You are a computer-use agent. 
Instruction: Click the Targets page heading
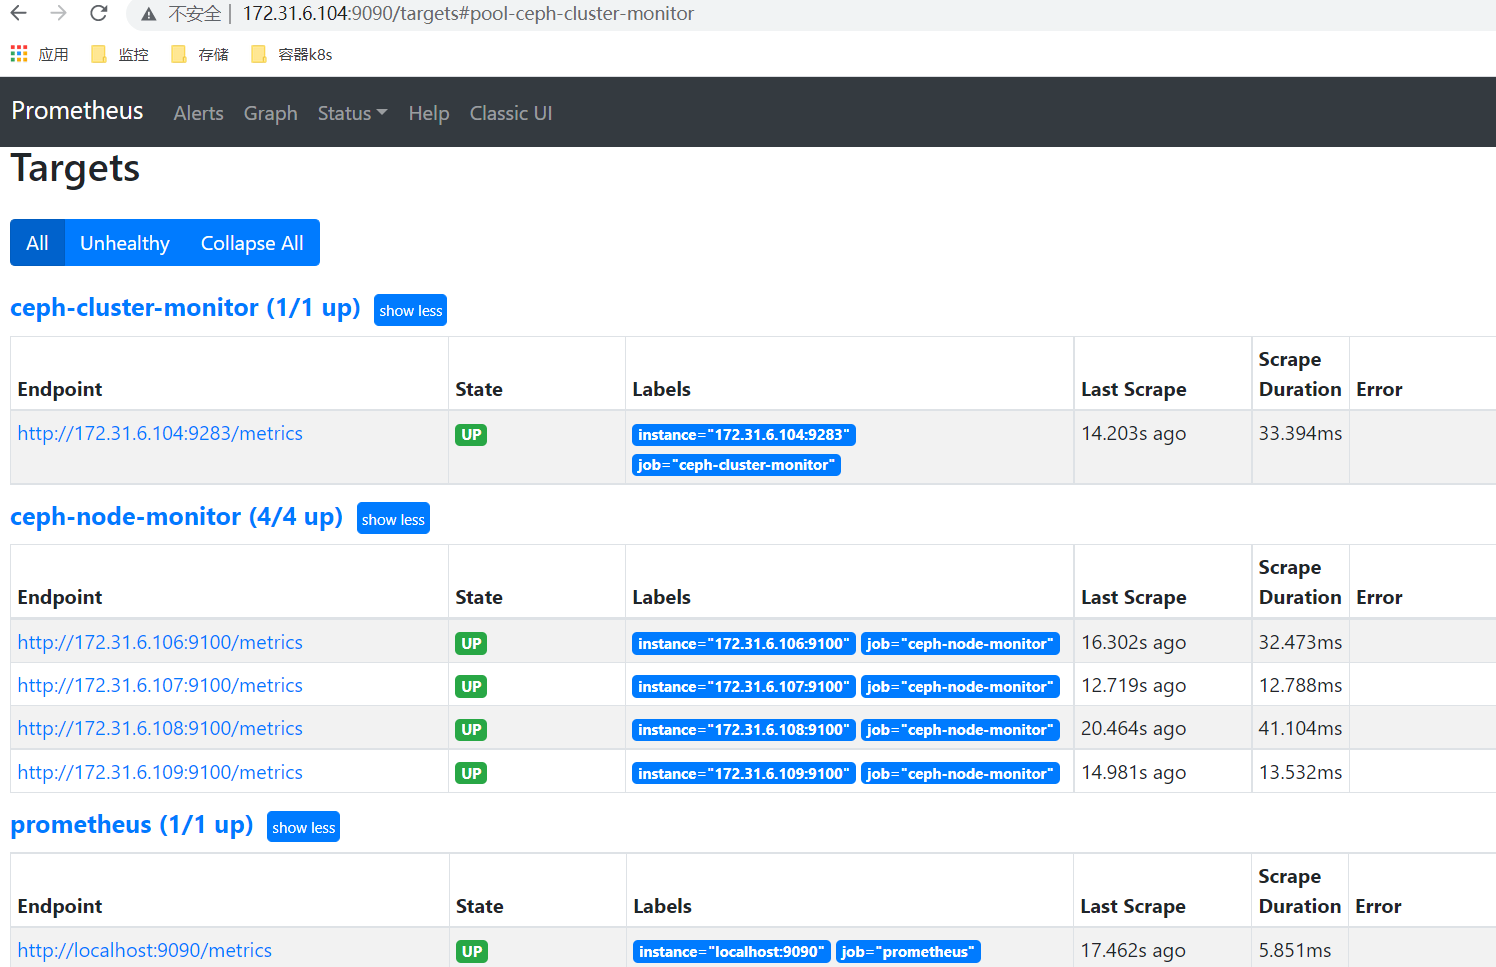click(x=75, y=168)
